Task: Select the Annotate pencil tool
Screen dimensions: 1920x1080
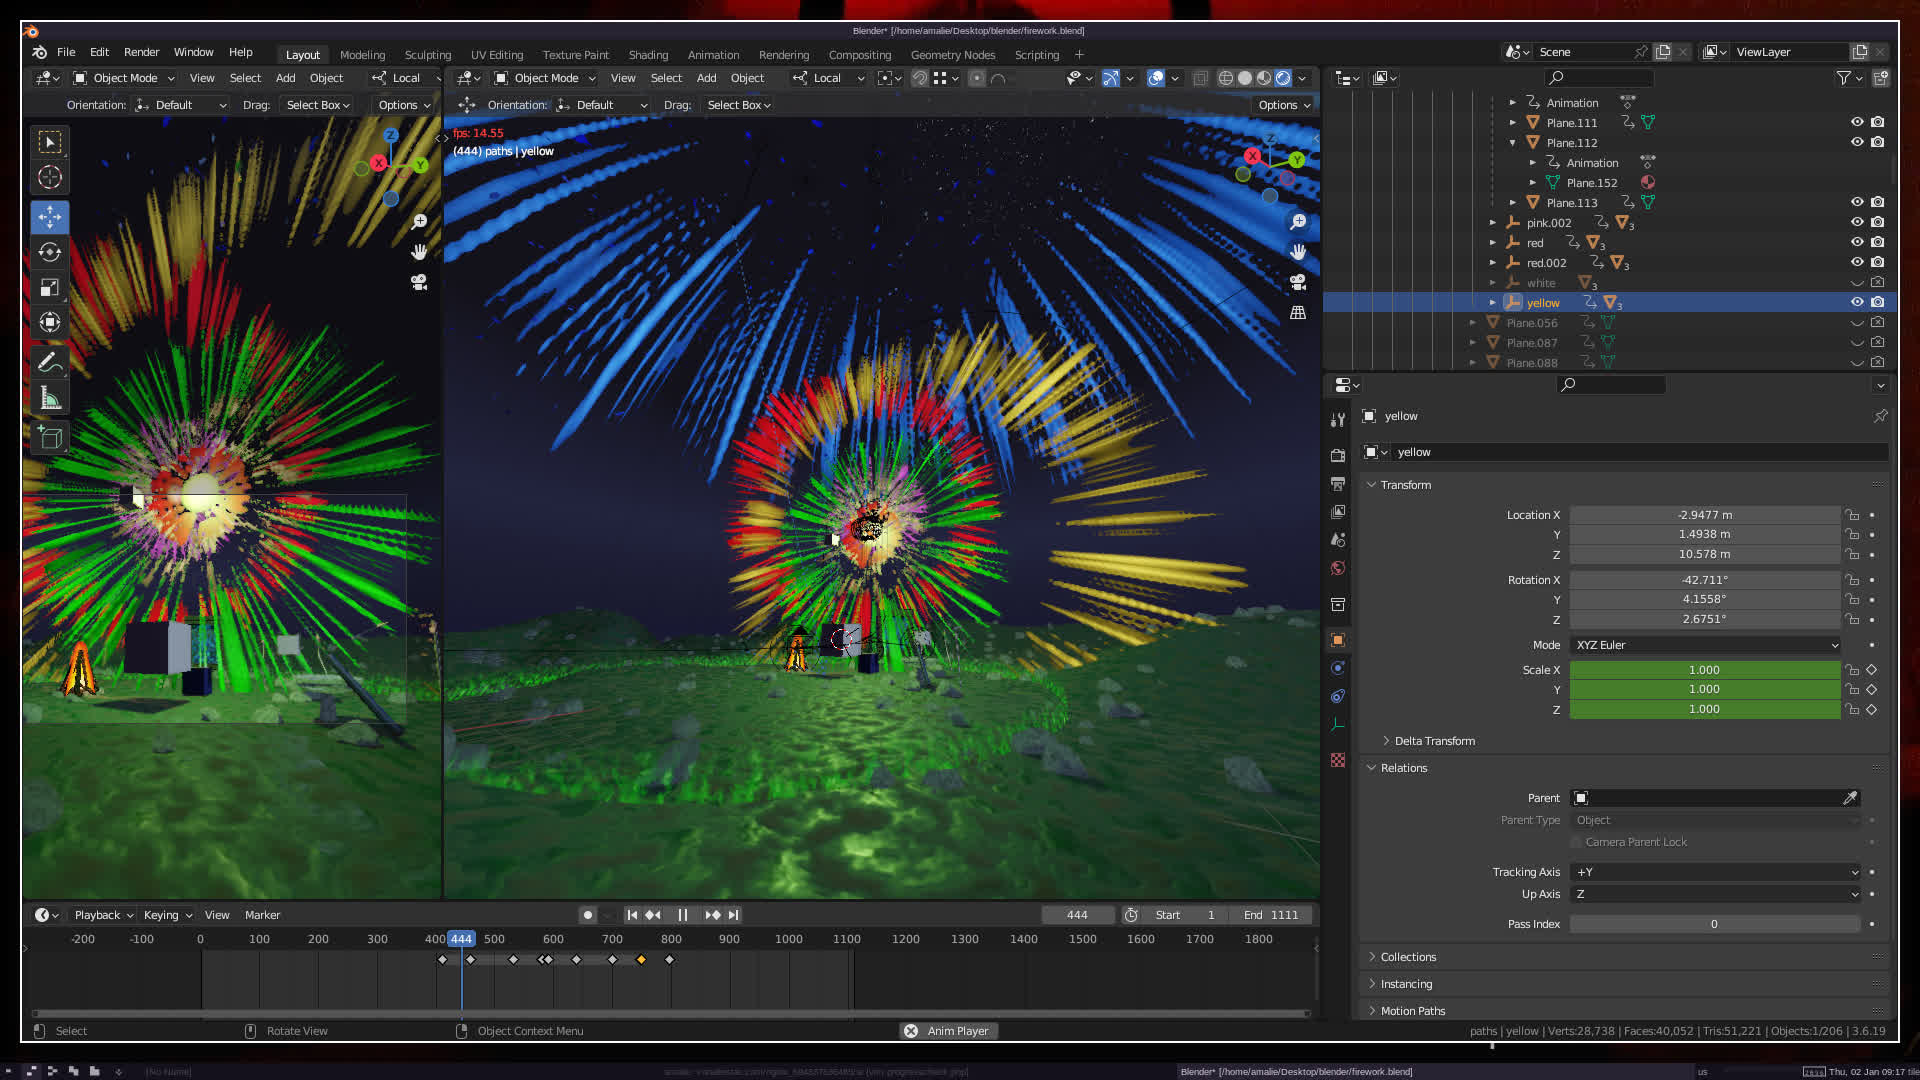Action: [50, 362]
